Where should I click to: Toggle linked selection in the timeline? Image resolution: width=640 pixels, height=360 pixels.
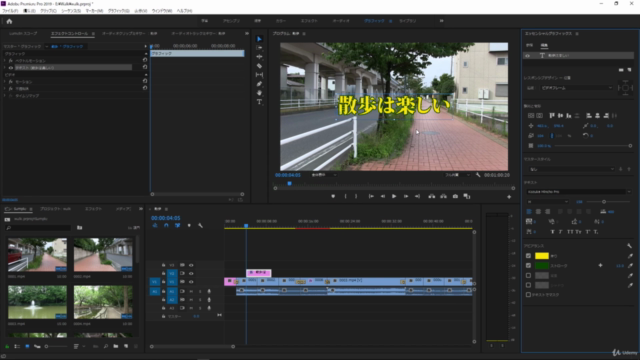[x=178, y=225]
